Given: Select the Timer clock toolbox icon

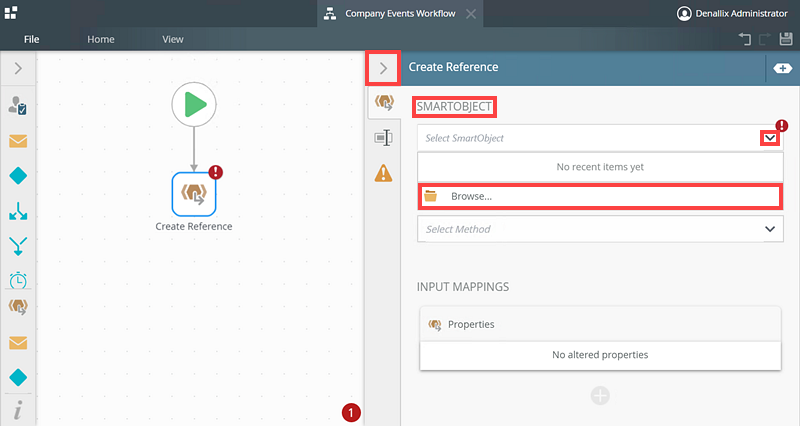Looking at the screenshot, I should coord(18,280).
